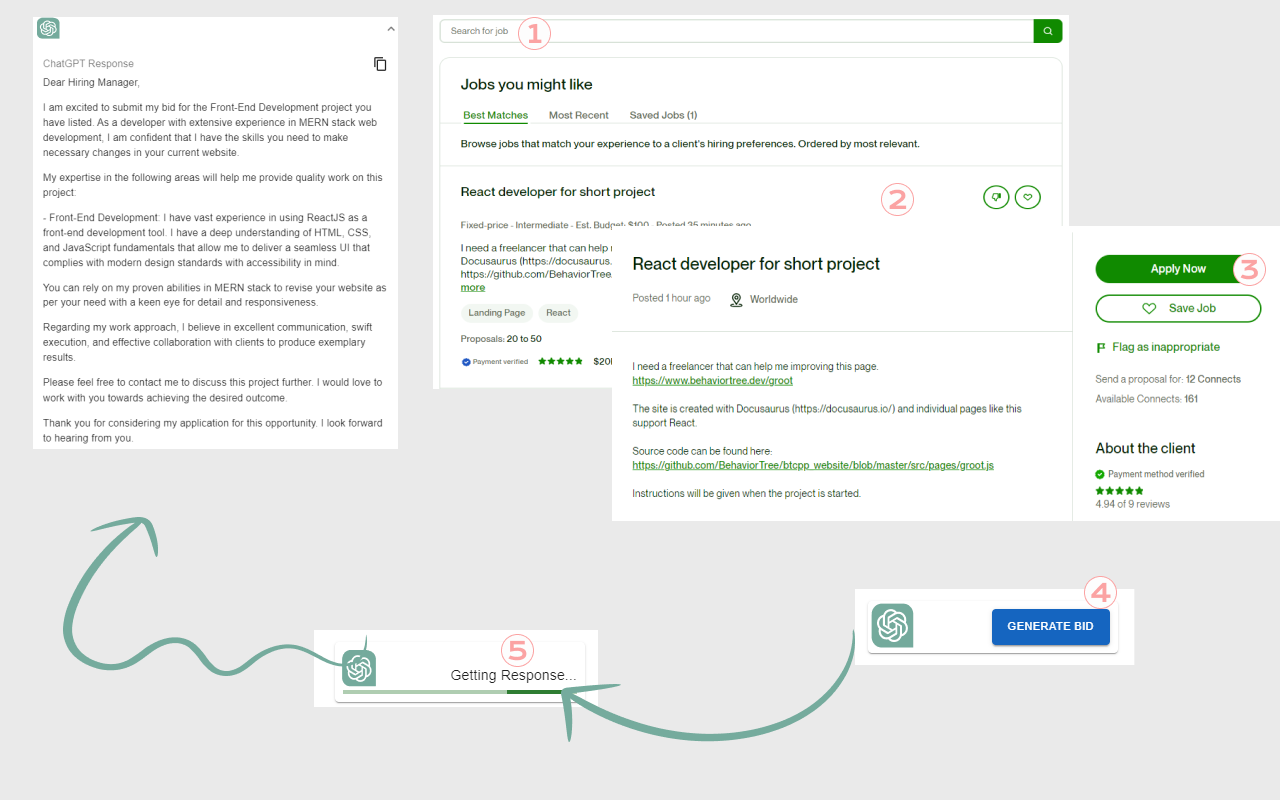Click the 'Posted 1 hour ago' text
Viewport: 1280px width, 800px height.
[672, 299]
